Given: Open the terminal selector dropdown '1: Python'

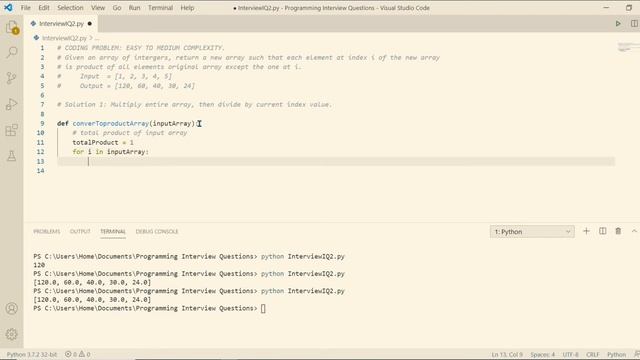Looking at the screenshot, I should coord(532,231).
